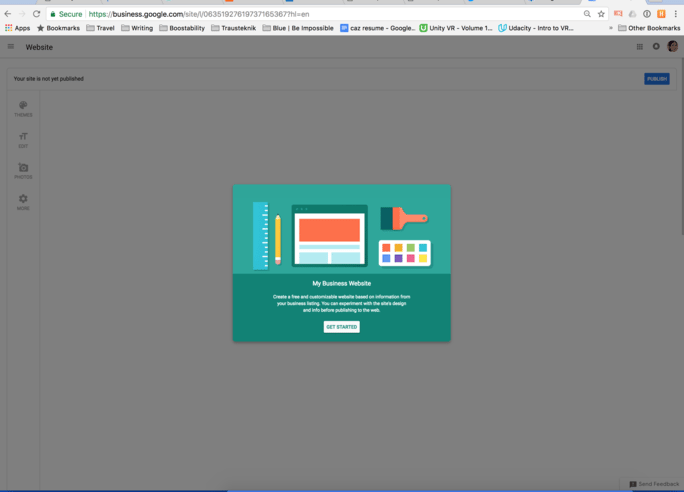This screenshot has height=492, width=684.
Task: Click the Send Feedback link
Action: click(654, 484)
